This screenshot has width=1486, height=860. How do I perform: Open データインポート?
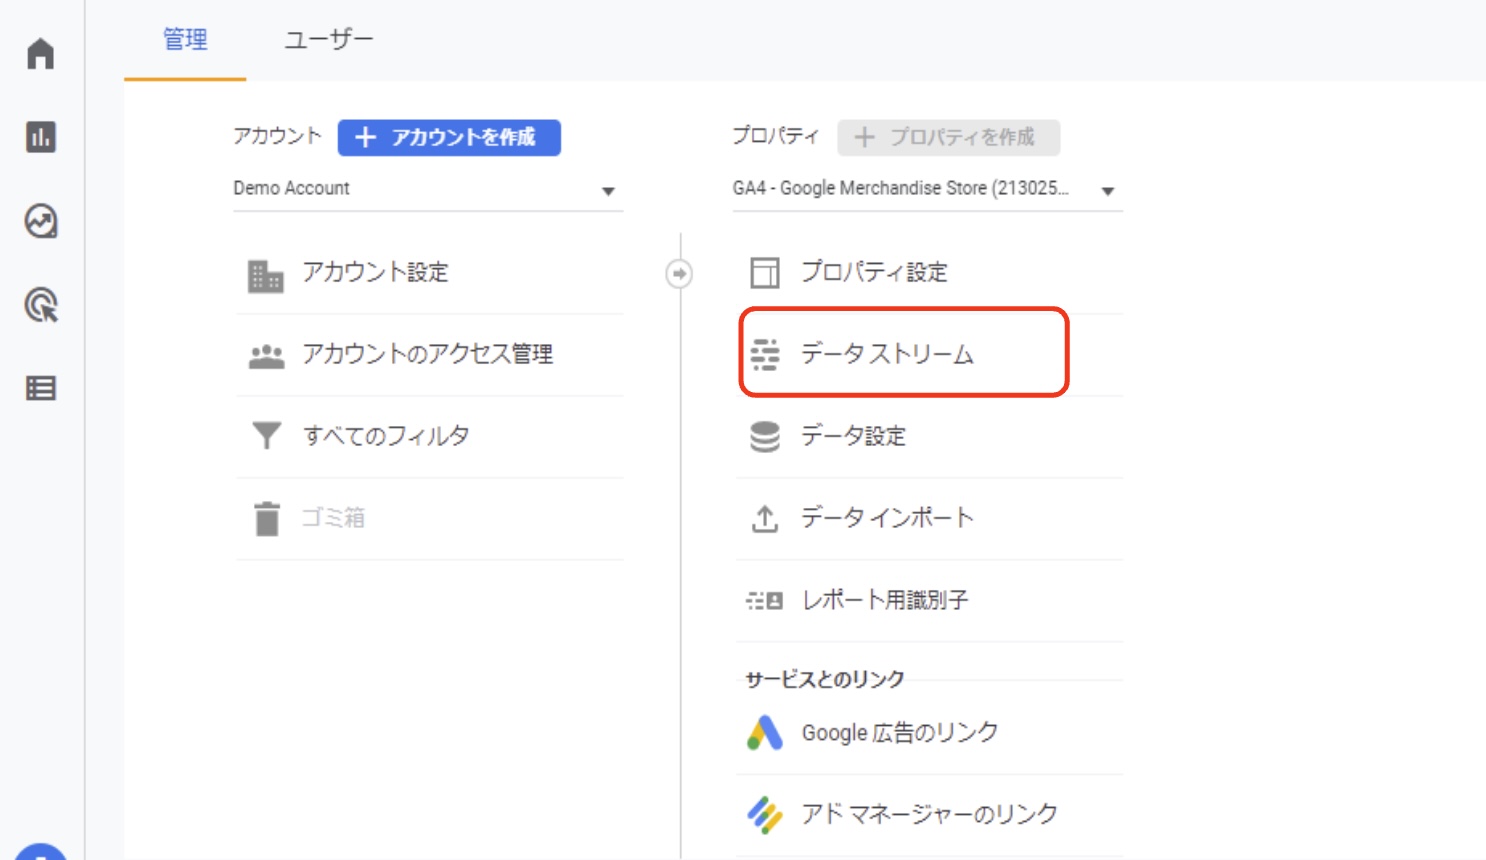tap(929, 519)
